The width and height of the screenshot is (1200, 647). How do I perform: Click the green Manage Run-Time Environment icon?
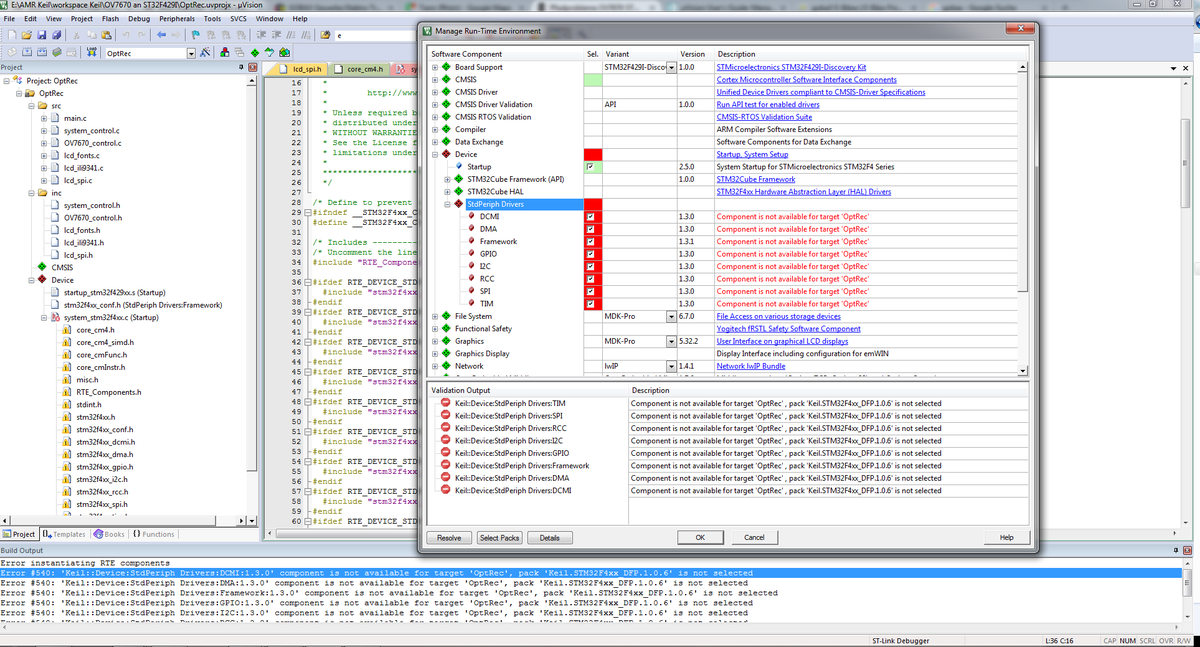point(255,53)
